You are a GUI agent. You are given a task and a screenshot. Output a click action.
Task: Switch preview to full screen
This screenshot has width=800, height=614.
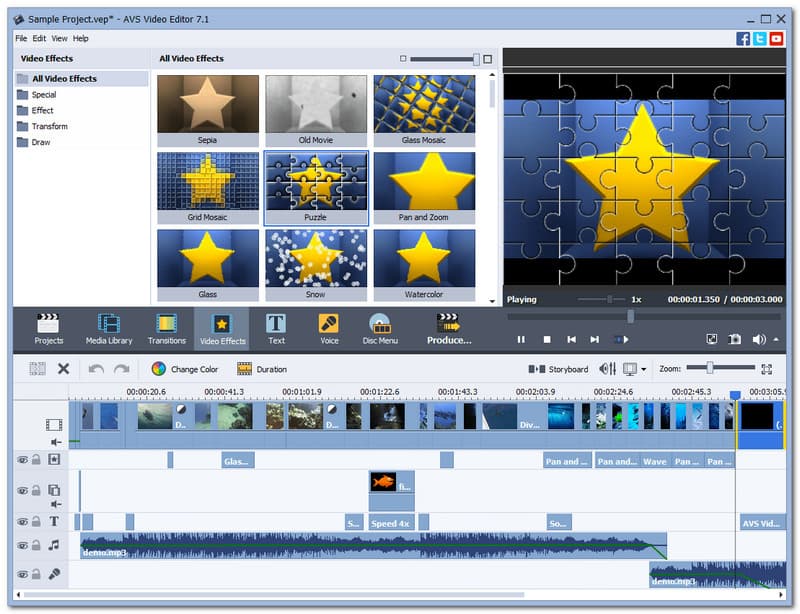(712, 339)
